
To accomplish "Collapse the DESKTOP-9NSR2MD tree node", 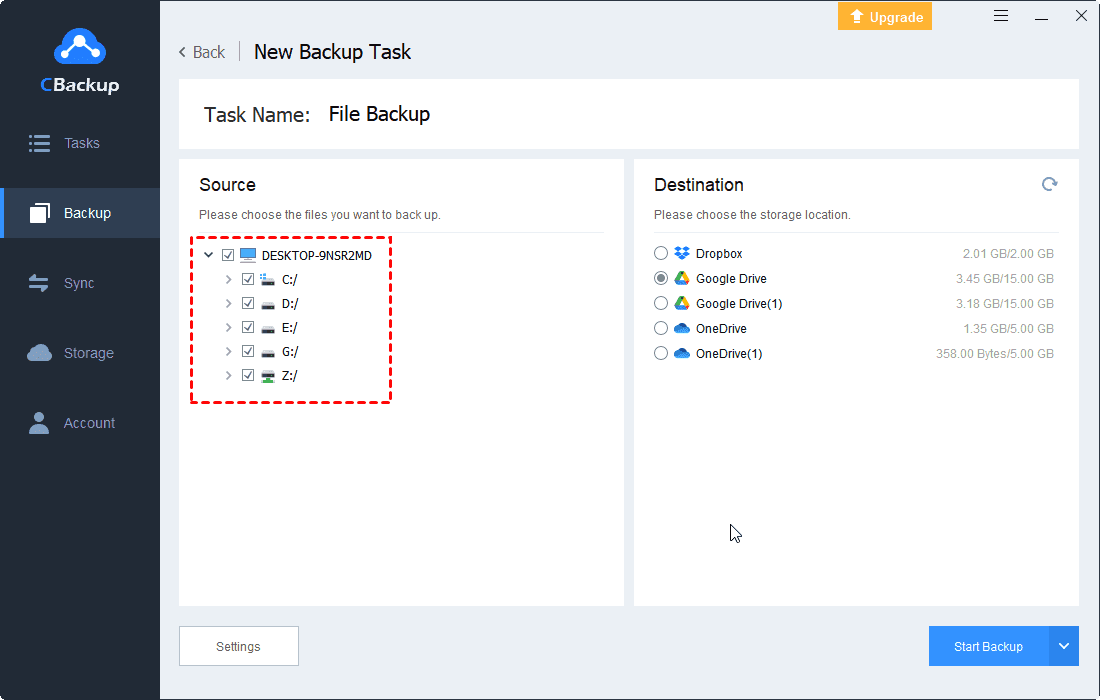I will click(208, 256).
